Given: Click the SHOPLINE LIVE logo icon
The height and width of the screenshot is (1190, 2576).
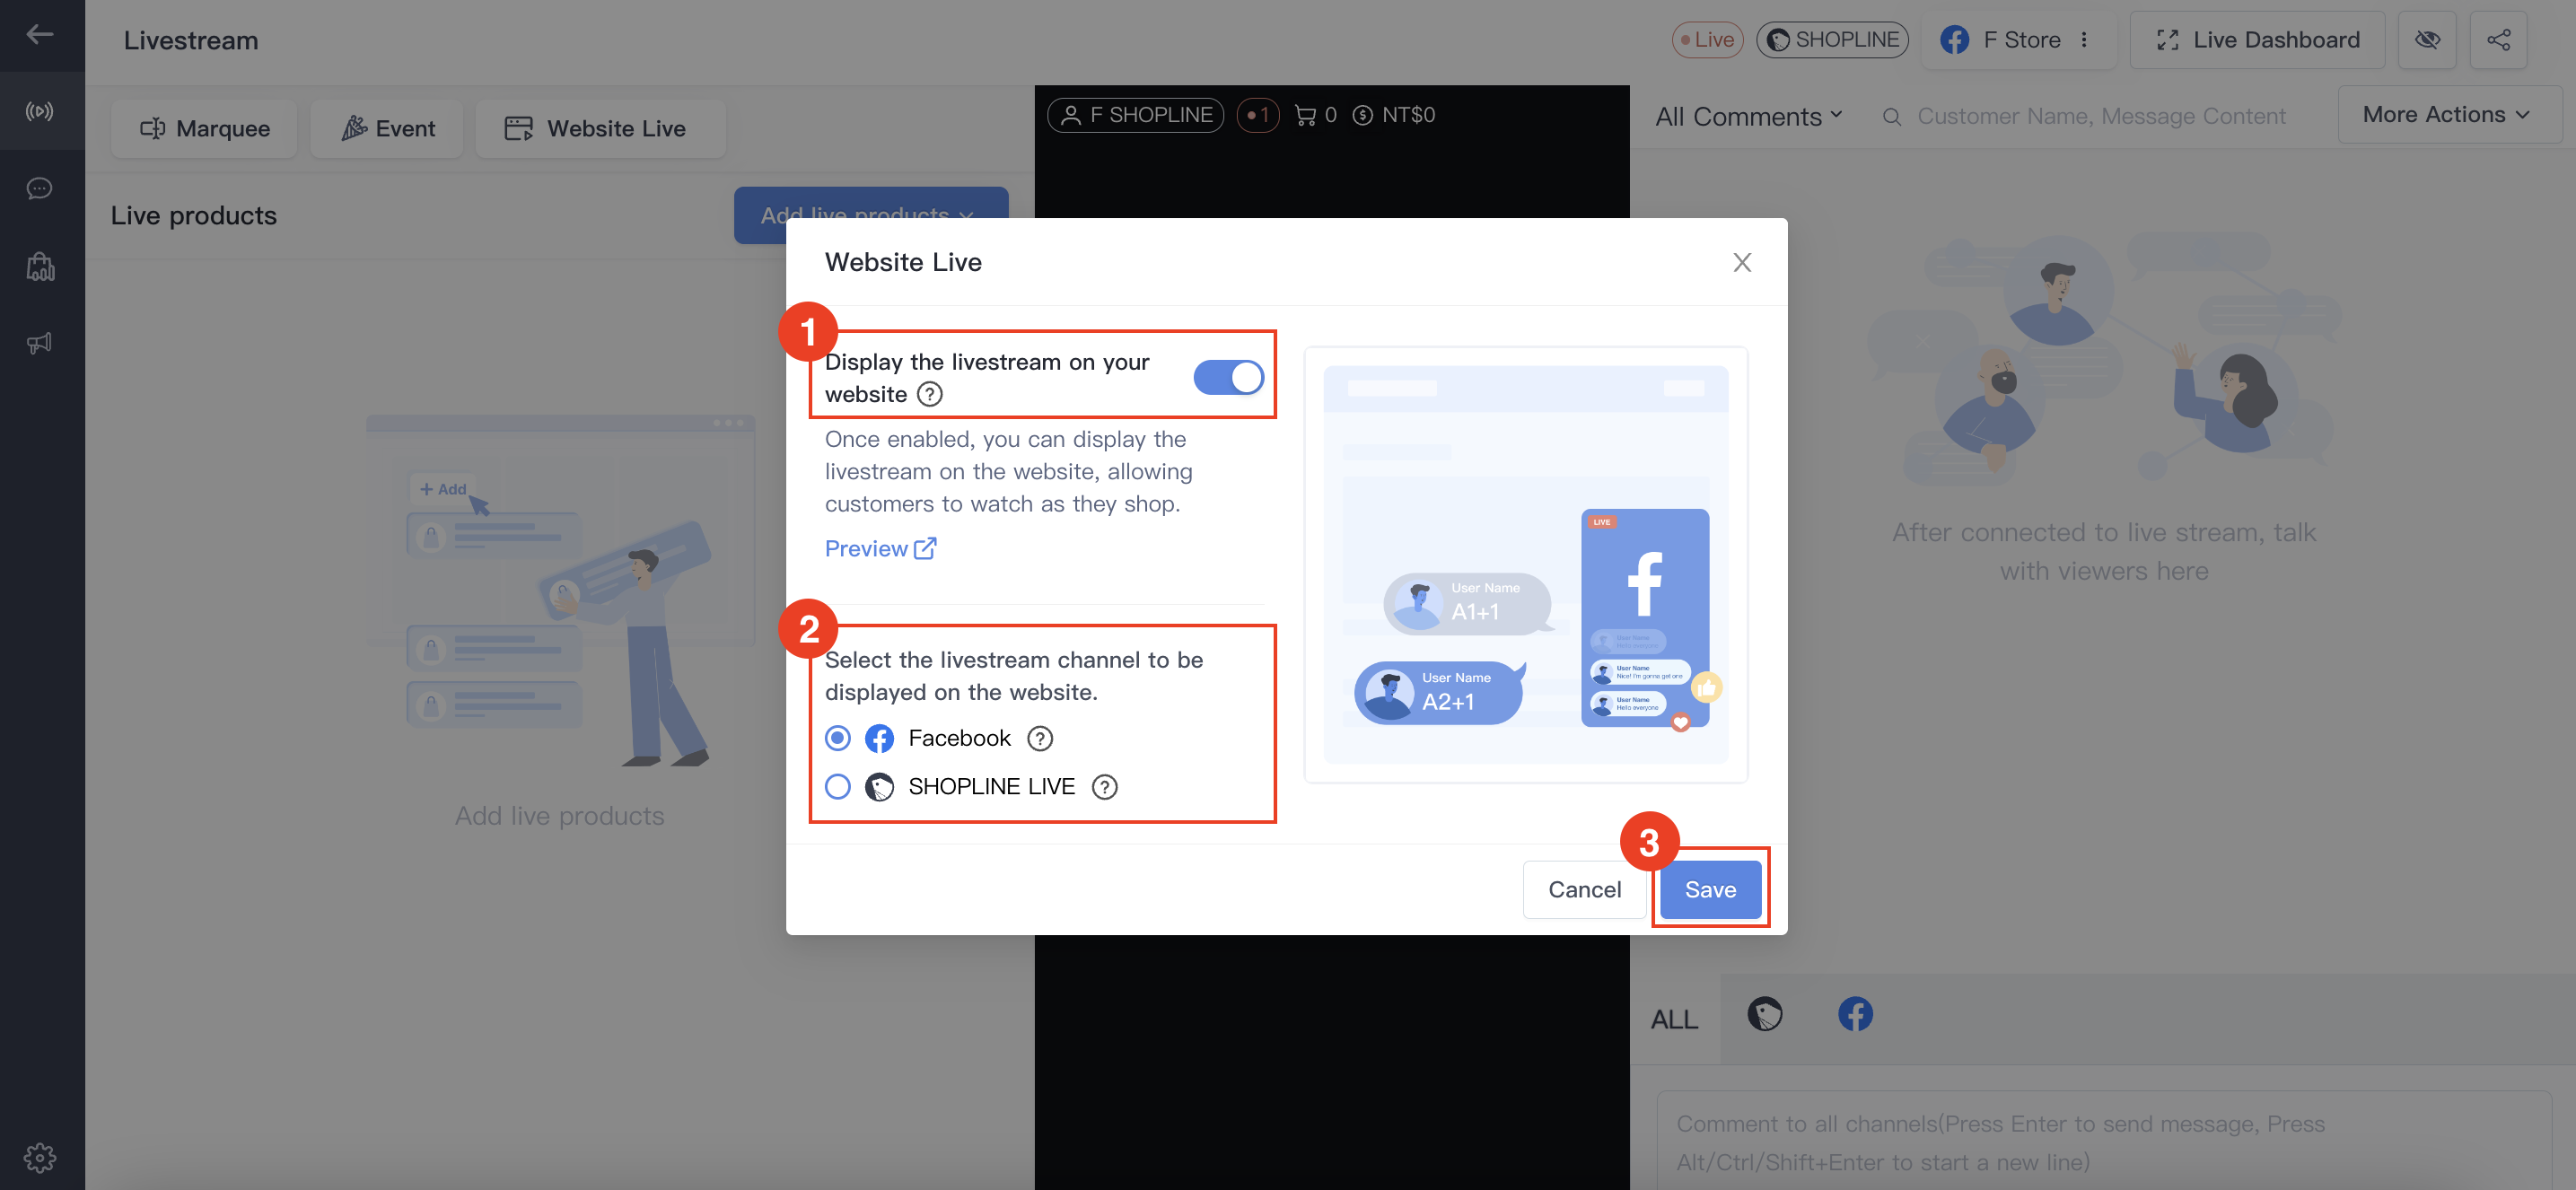Looking at the screenshot, I should [x=879, y=787].
